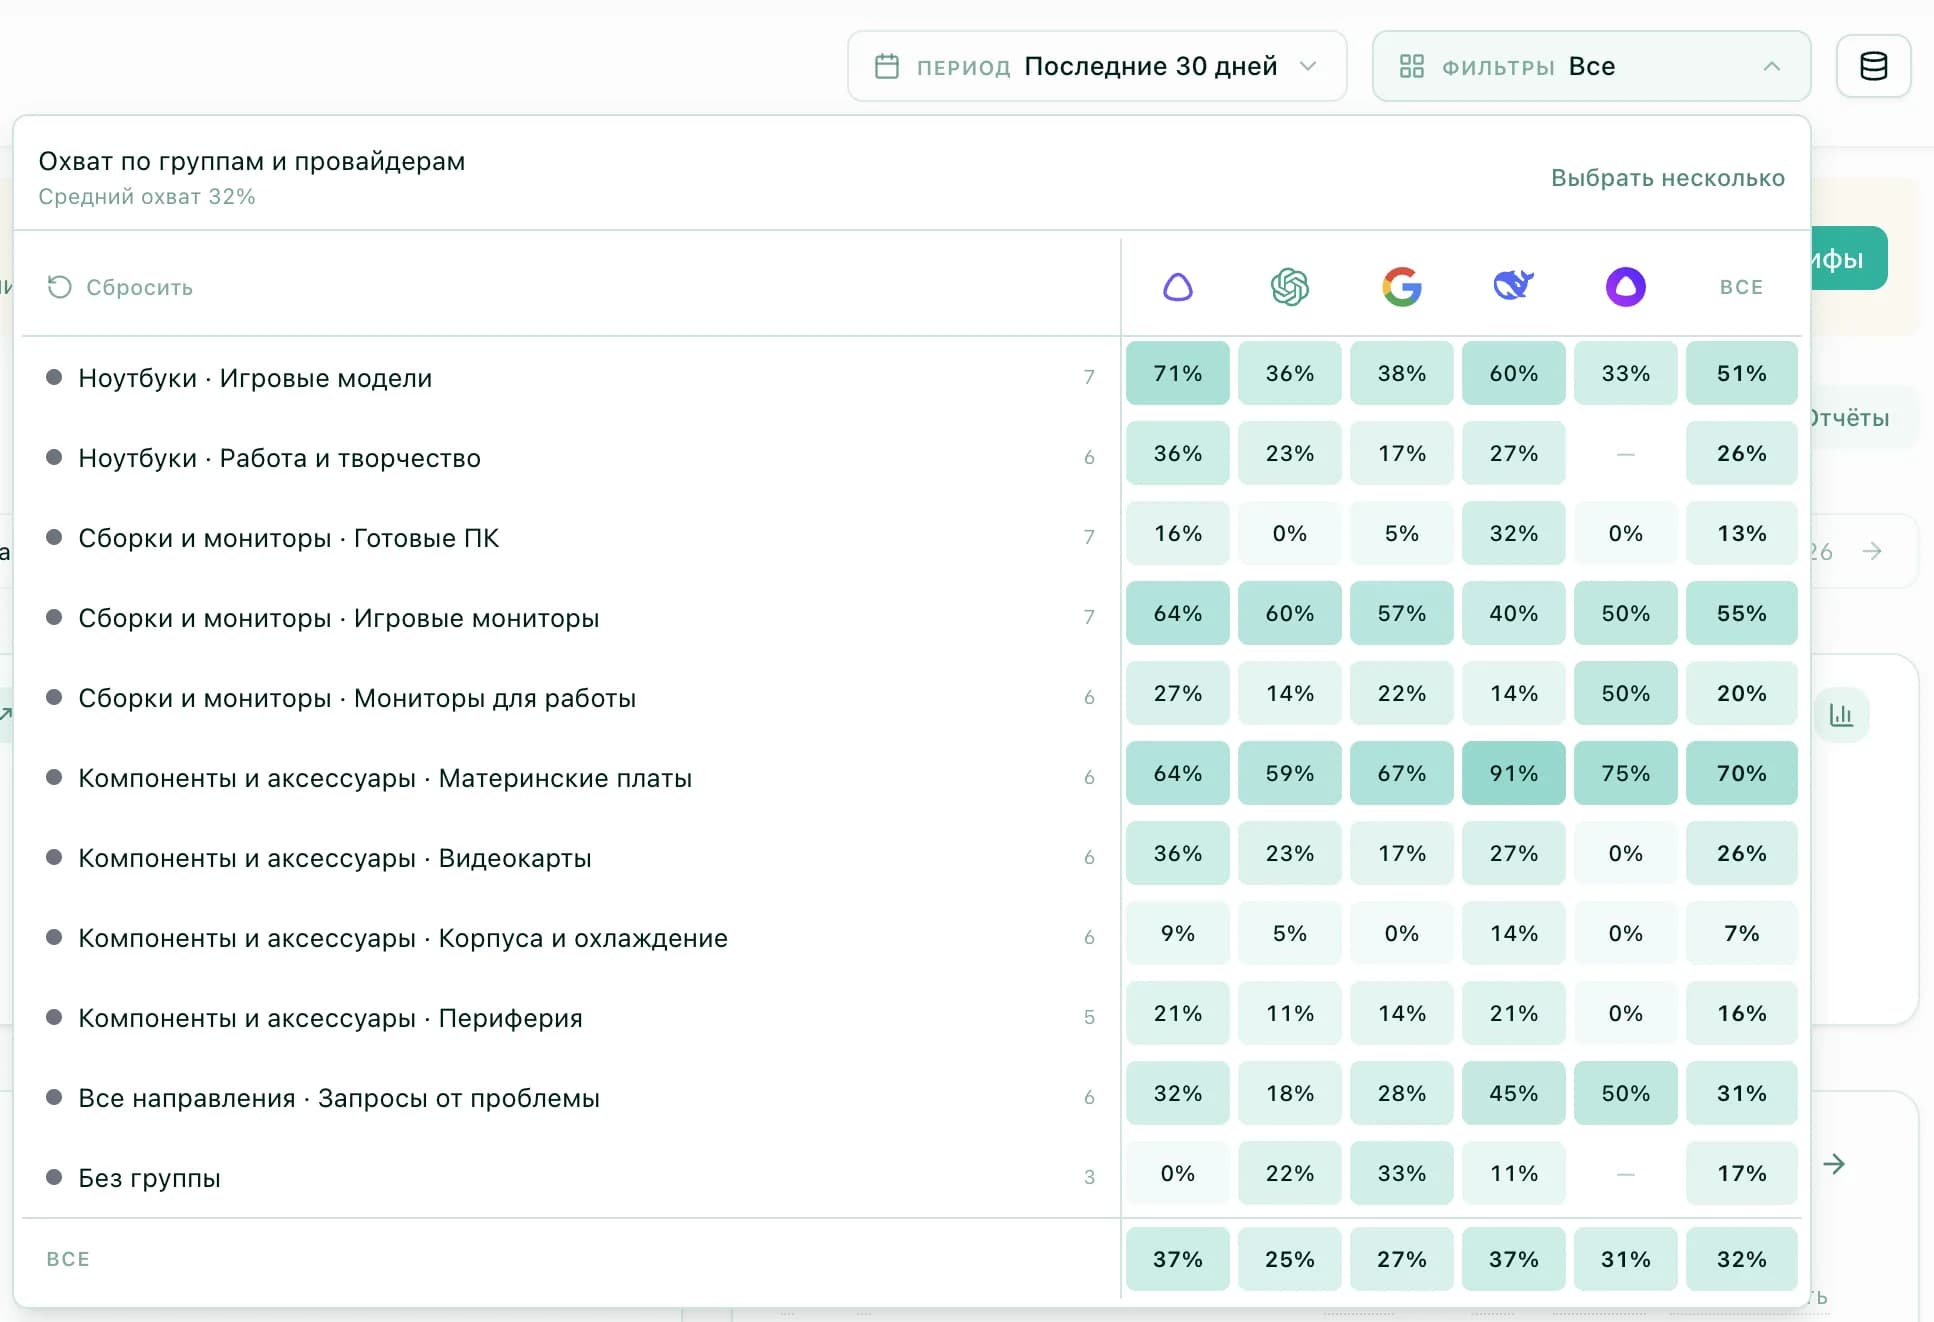Select the Без группы row

click(571, 1178)
